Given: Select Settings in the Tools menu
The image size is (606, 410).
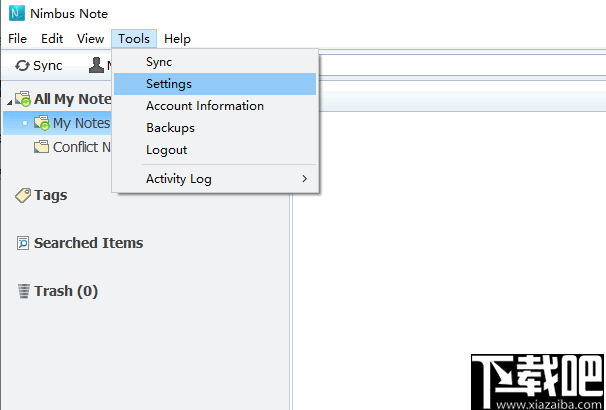Looking at the screenshot, I should point(215,84).
